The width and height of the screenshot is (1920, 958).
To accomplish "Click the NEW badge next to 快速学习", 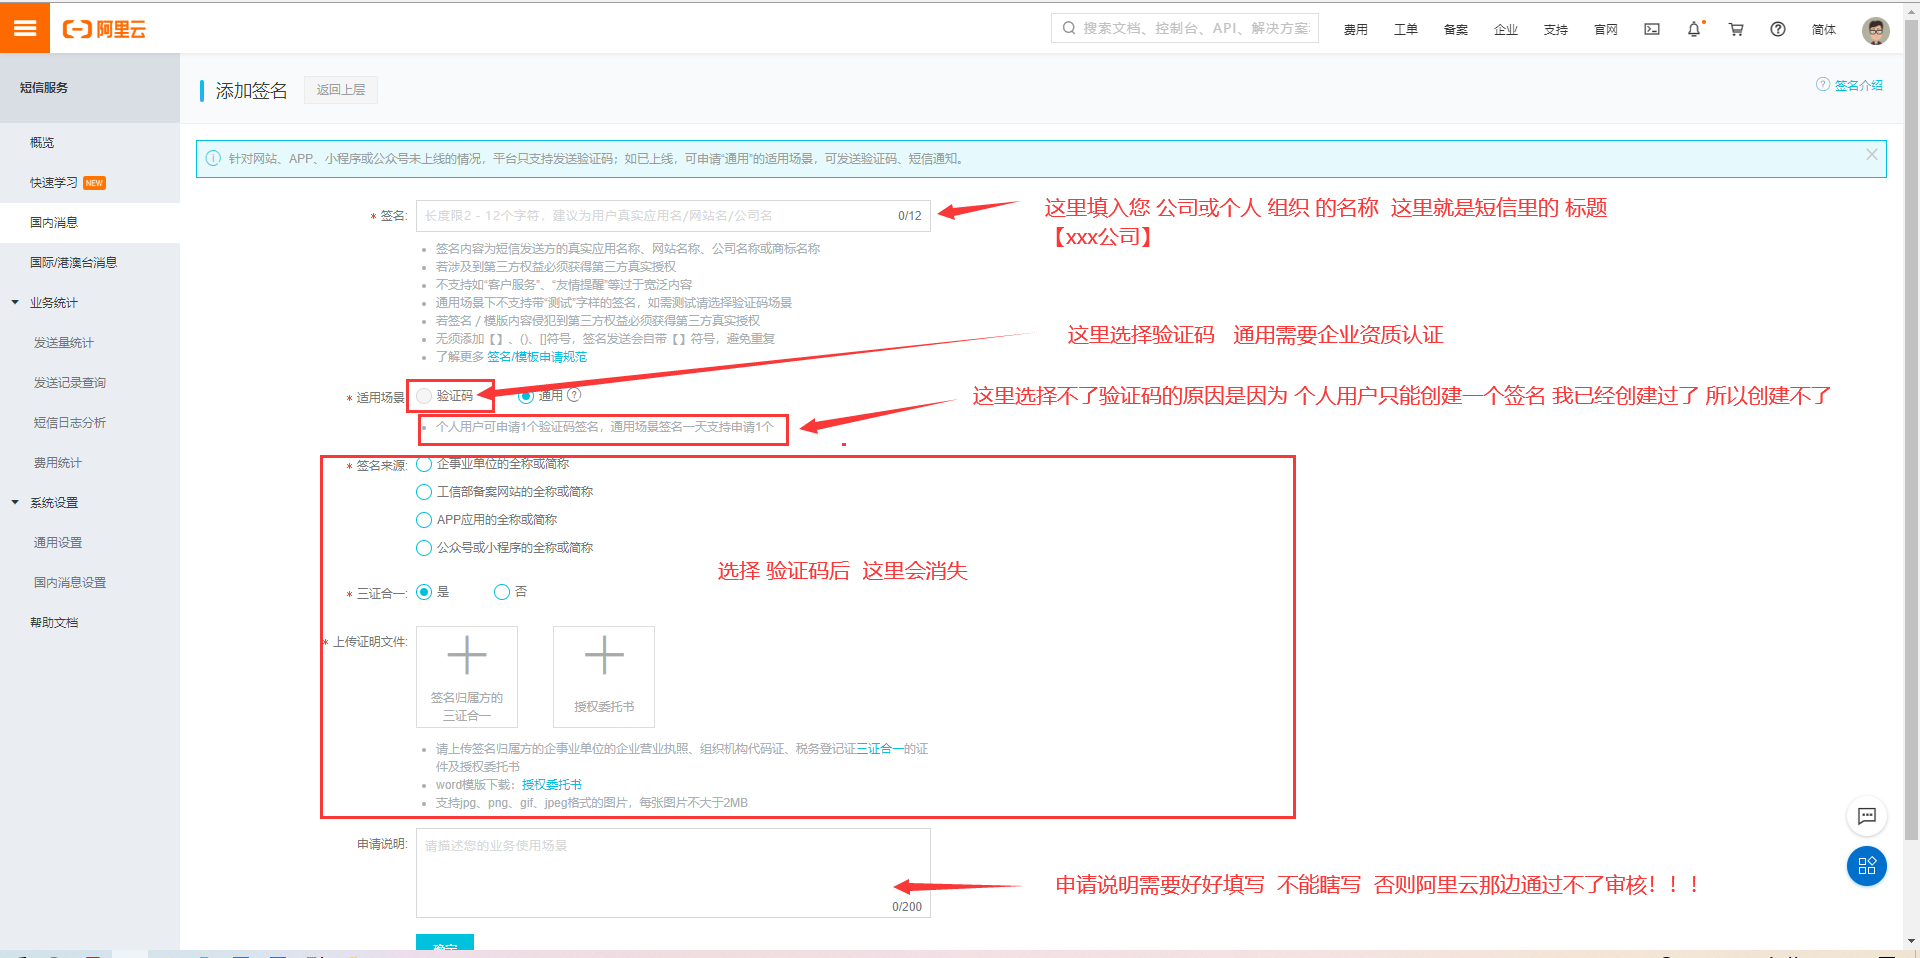I will (x=95, y=183).
